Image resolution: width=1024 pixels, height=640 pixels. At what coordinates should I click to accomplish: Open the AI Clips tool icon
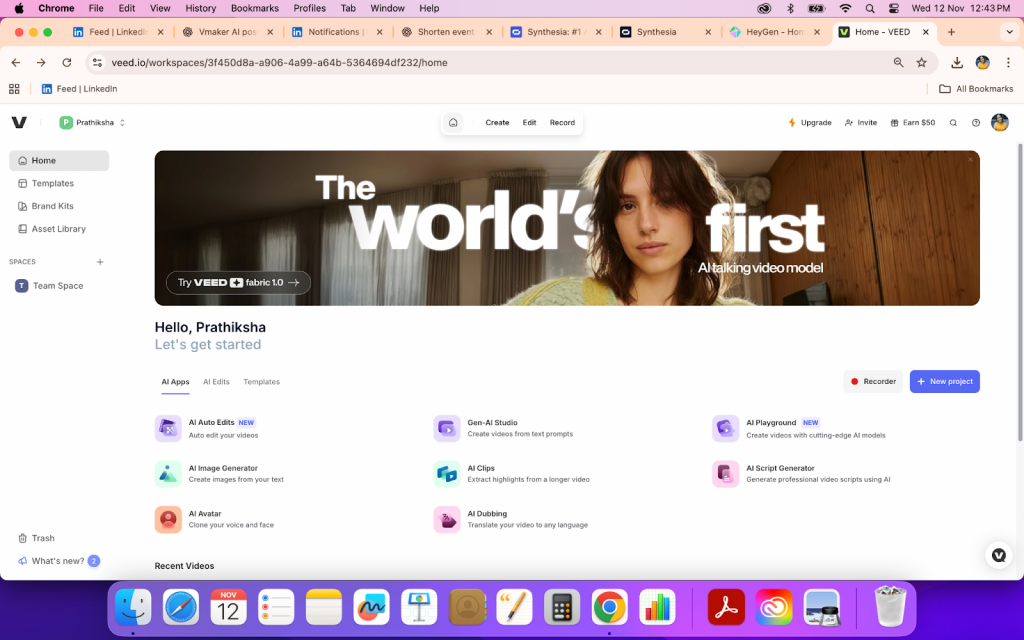click(447, 474)
